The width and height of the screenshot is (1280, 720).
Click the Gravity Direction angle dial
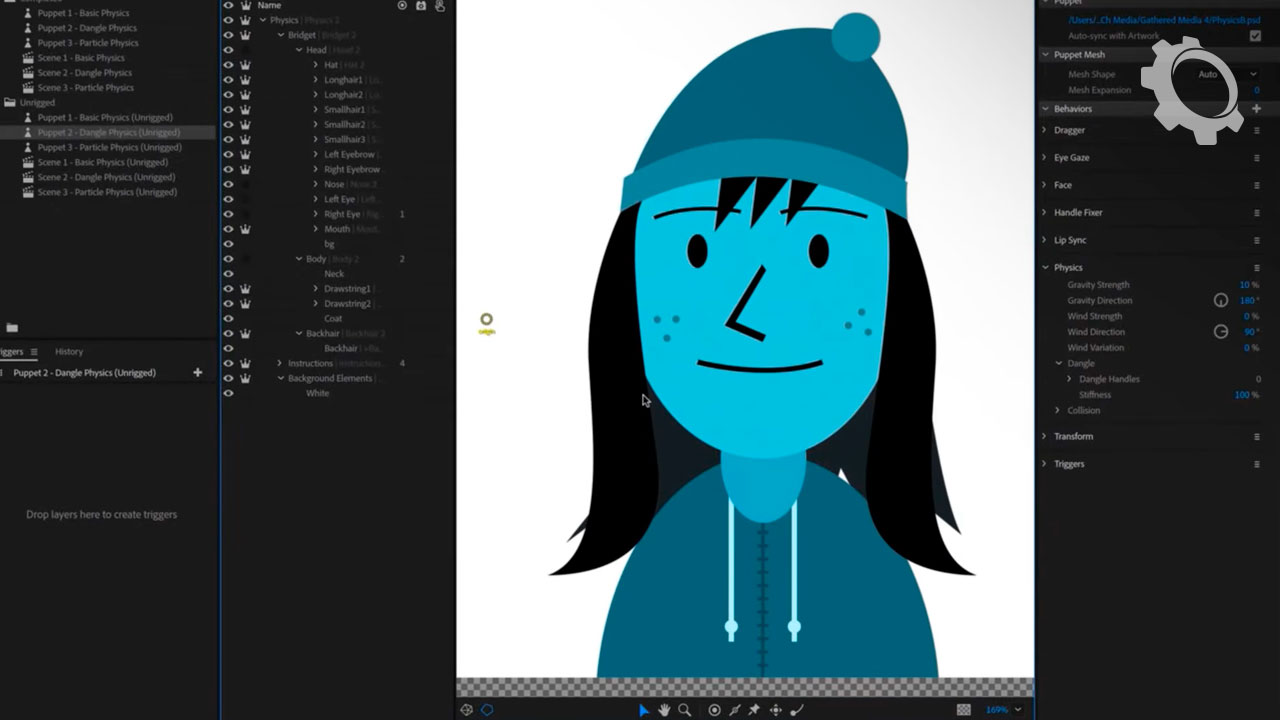click(1220, 300)
